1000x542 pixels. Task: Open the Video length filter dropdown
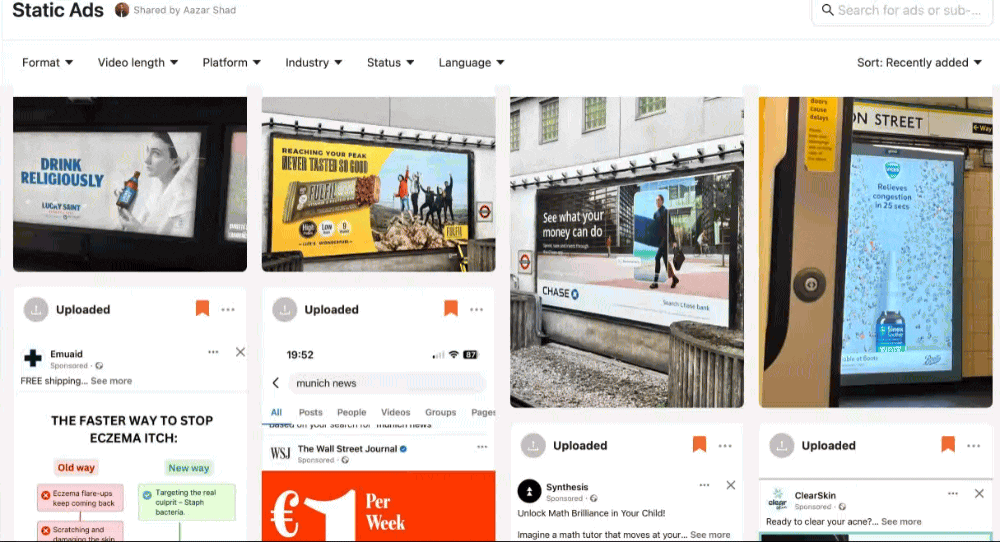pyautogui.click(x=137, y=62)
